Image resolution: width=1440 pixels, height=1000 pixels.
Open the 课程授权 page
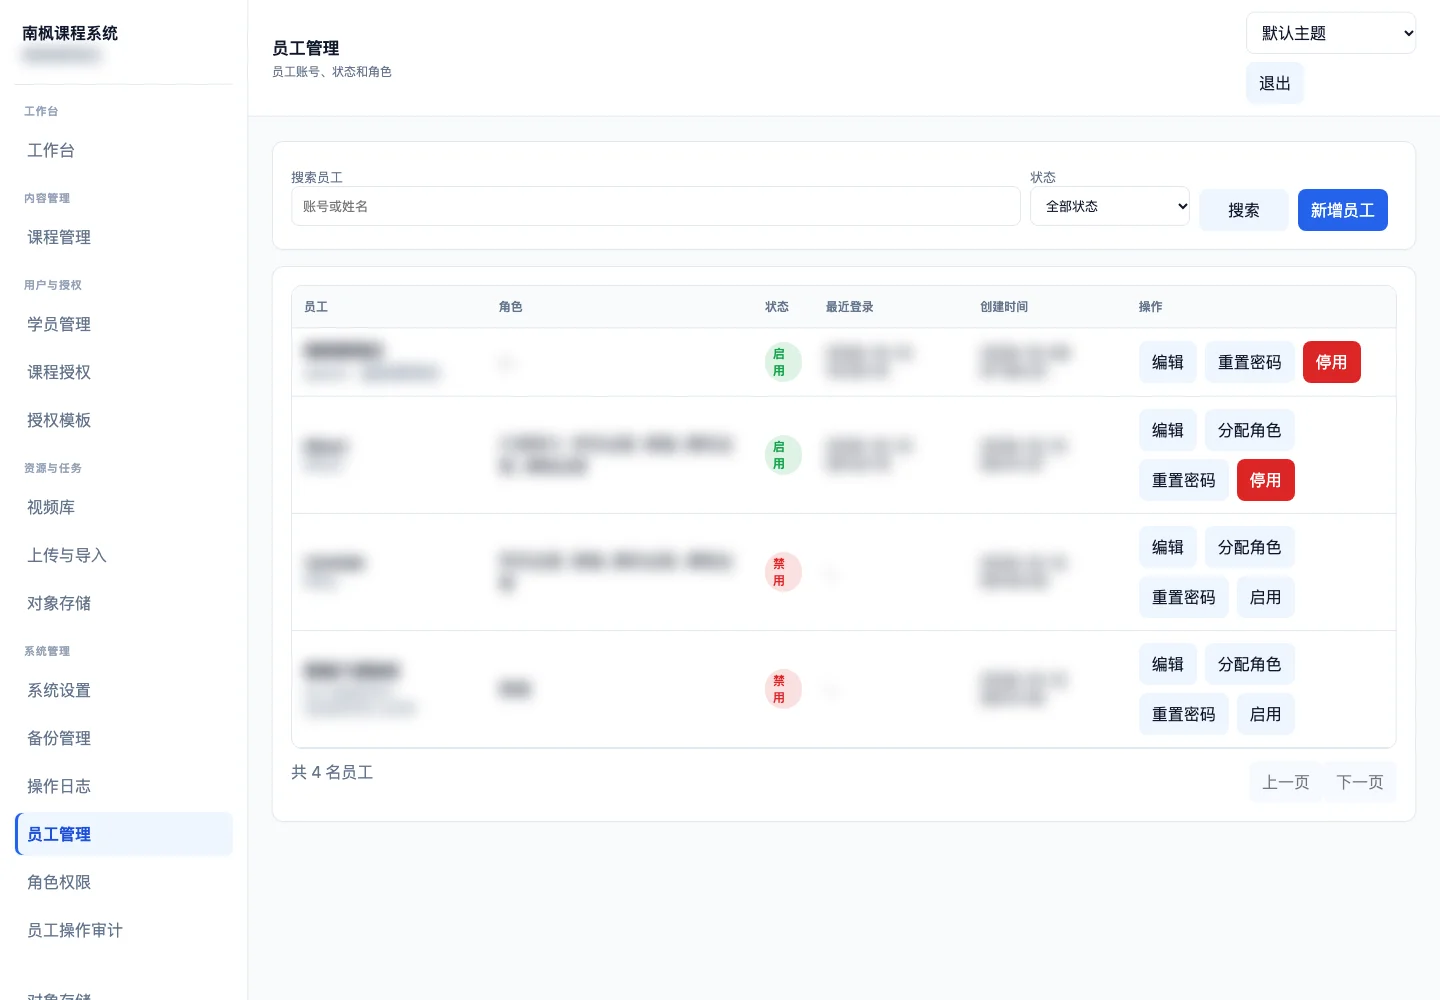124,372
